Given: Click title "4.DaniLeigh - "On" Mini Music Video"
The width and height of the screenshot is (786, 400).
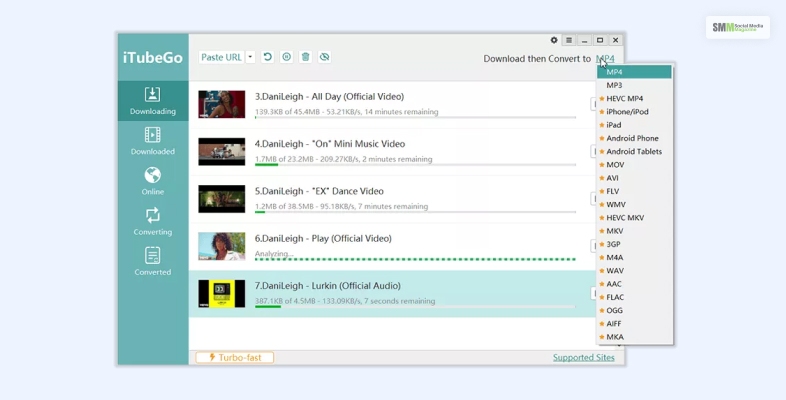Looking at the screenshot, I should [330, 144].
